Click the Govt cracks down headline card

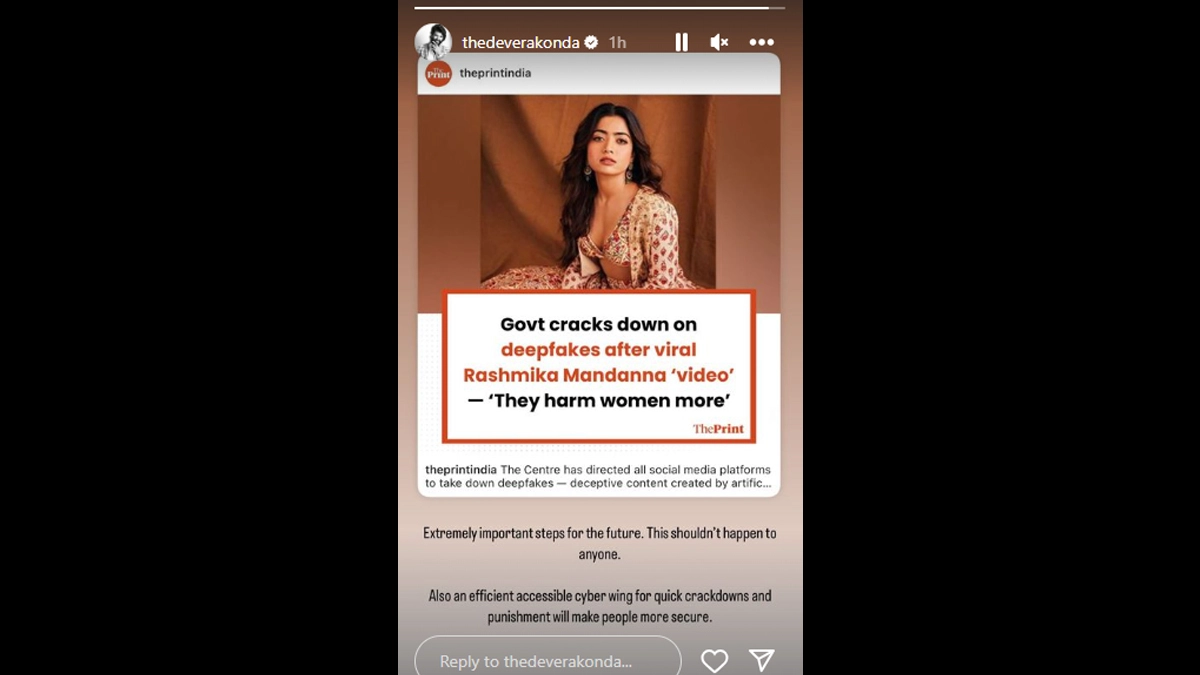tap(599, 366)
